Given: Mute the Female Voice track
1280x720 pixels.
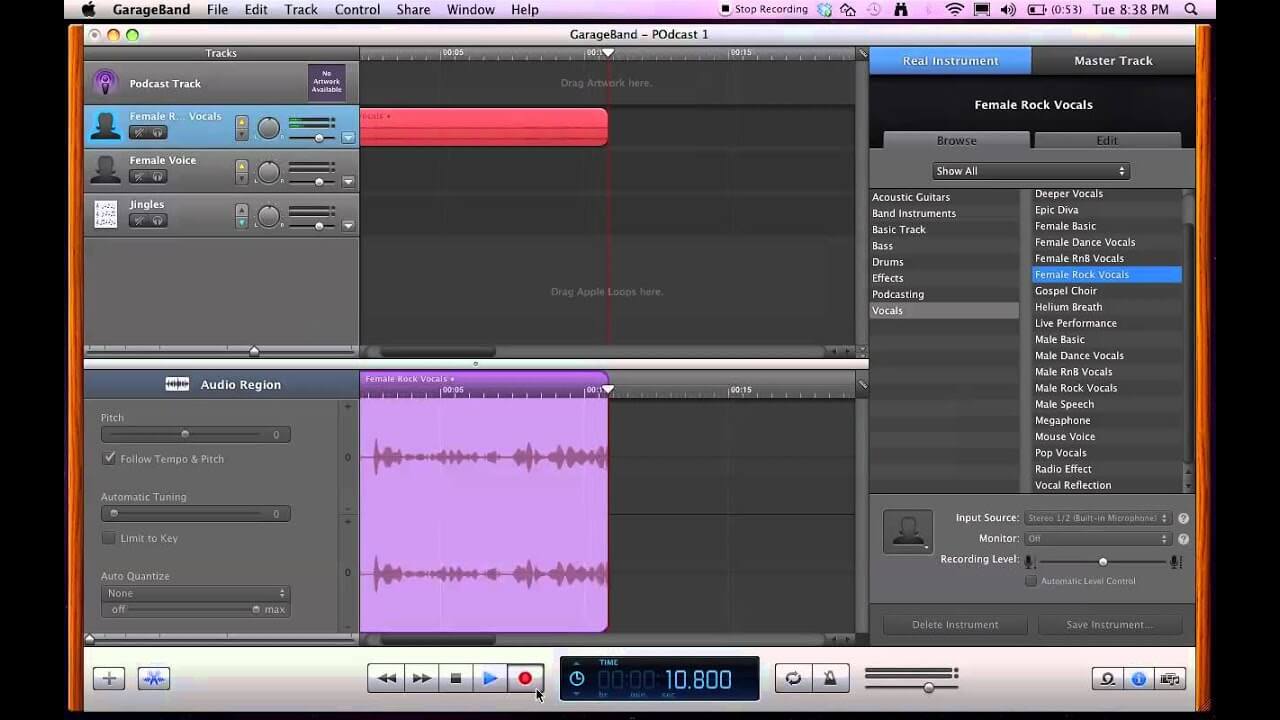Looking at the screenshot, I should (139, 176).
